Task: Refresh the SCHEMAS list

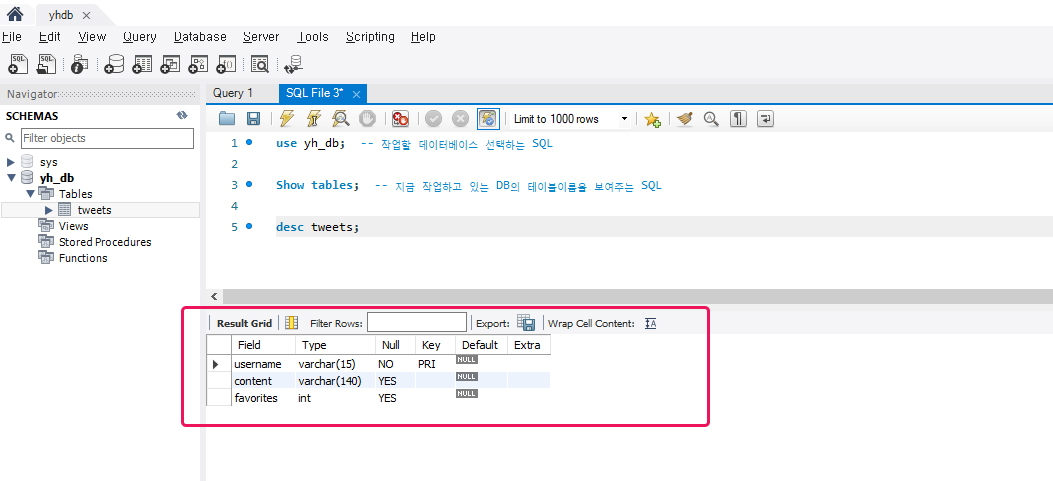Action: (x=182, y=116)
